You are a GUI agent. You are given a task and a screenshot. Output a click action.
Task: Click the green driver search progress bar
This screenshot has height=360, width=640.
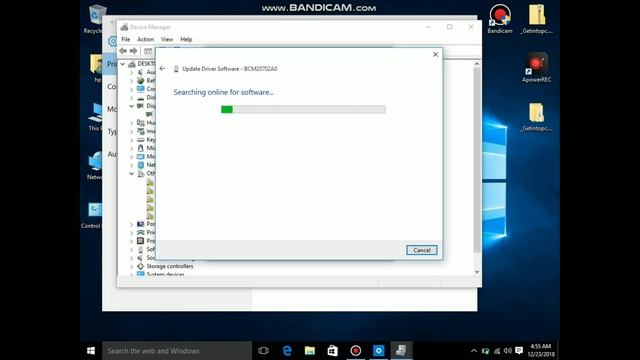tap(303, 109)
